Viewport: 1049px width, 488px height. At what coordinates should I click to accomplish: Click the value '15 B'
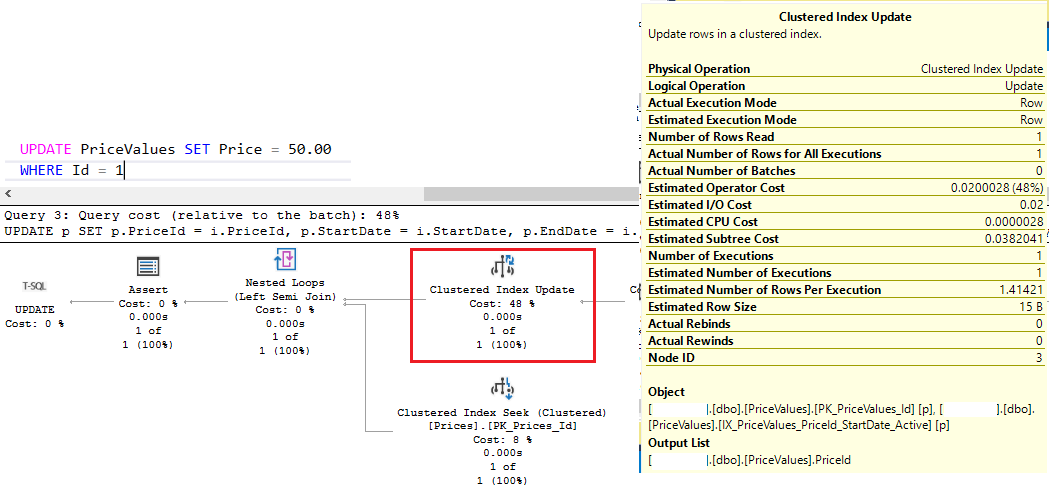point(1033,307)
